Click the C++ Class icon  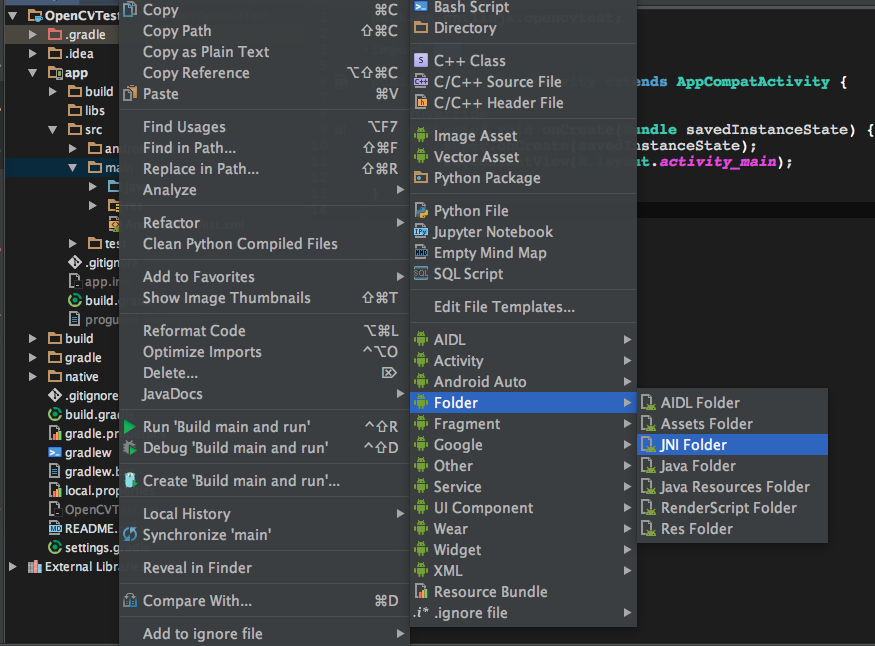421,60
